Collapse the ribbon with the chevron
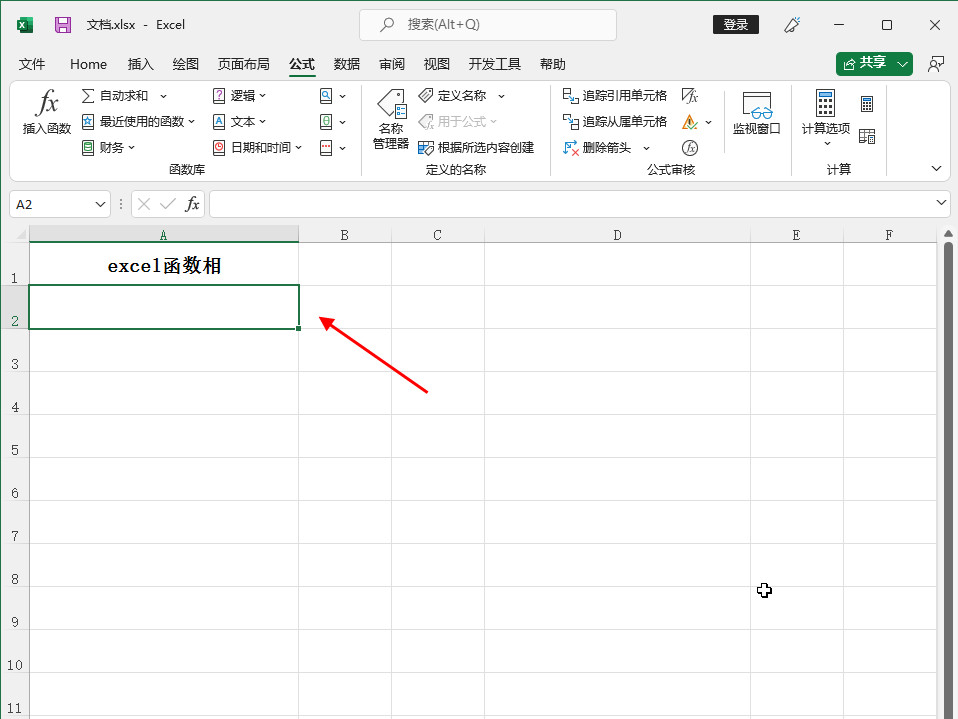The width and height of the screenshot is (958, 719). tap(936, 169)
